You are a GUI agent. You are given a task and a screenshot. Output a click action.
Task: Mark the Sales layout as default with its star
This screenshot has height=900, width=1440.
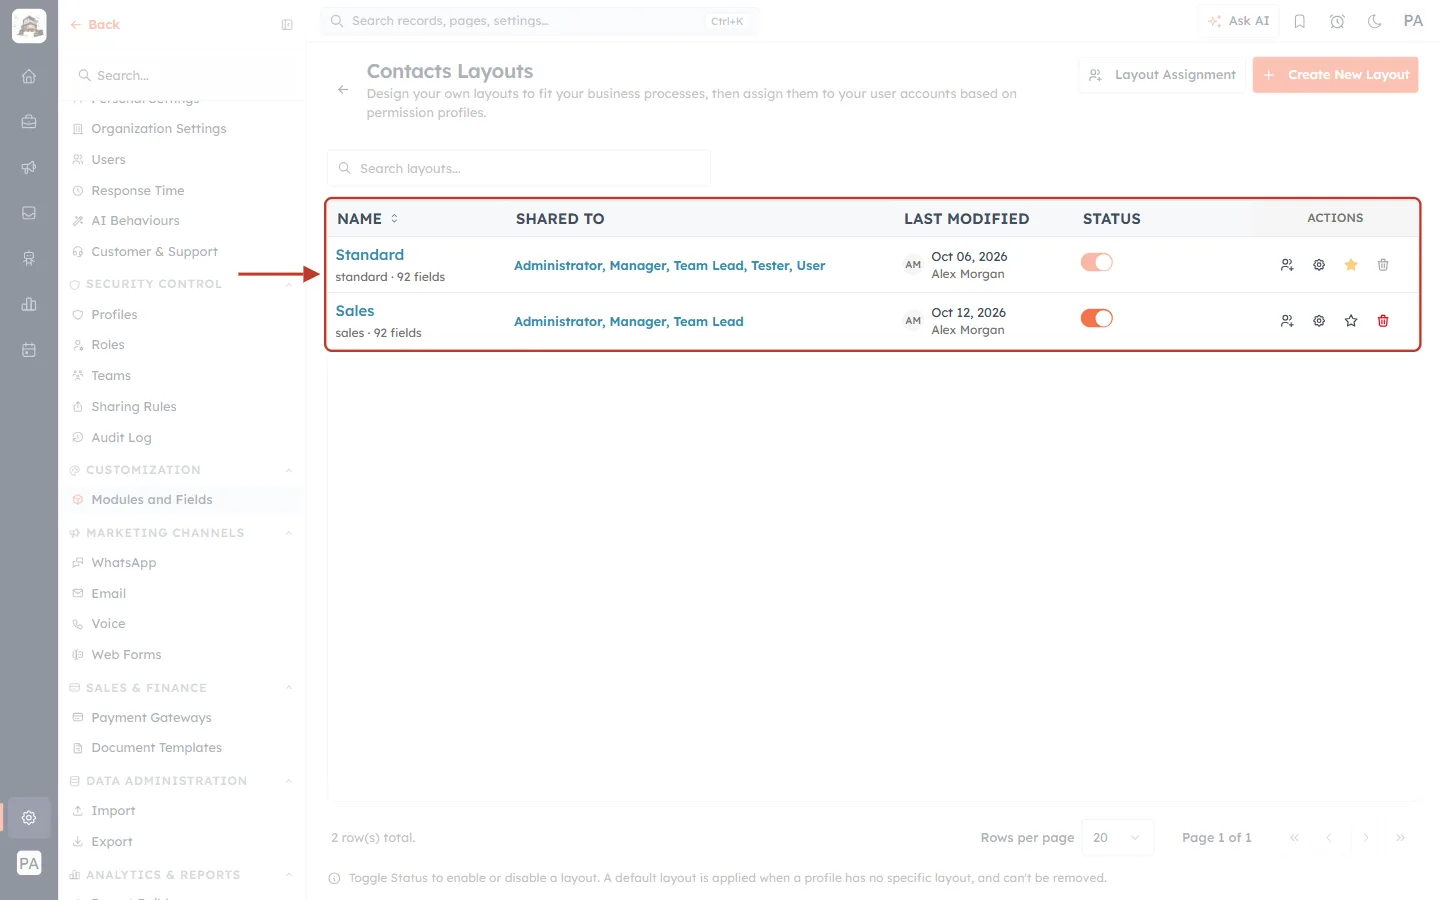(1351, 321)
